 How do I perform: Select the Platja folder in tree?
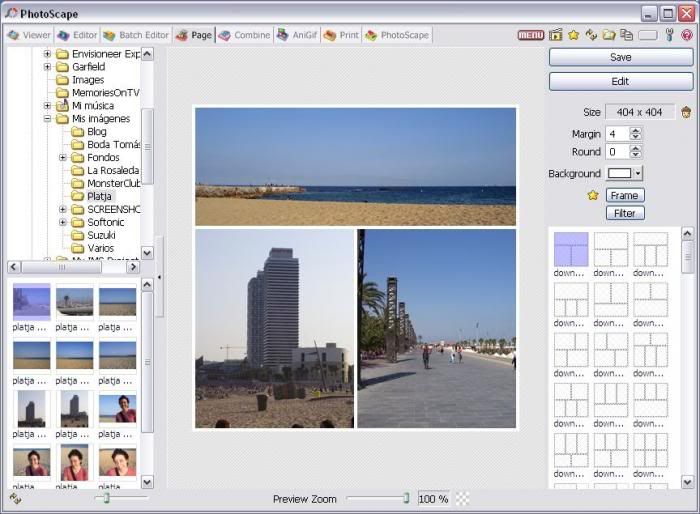(100, 196)
